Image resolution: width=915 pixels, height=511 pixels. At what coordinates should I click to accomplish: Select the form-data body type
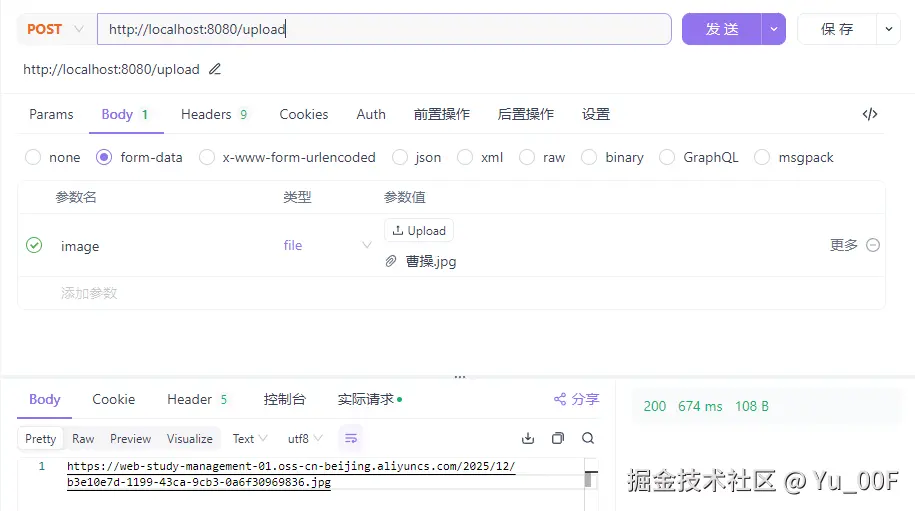pyautogui.click(x=104, y=158)
